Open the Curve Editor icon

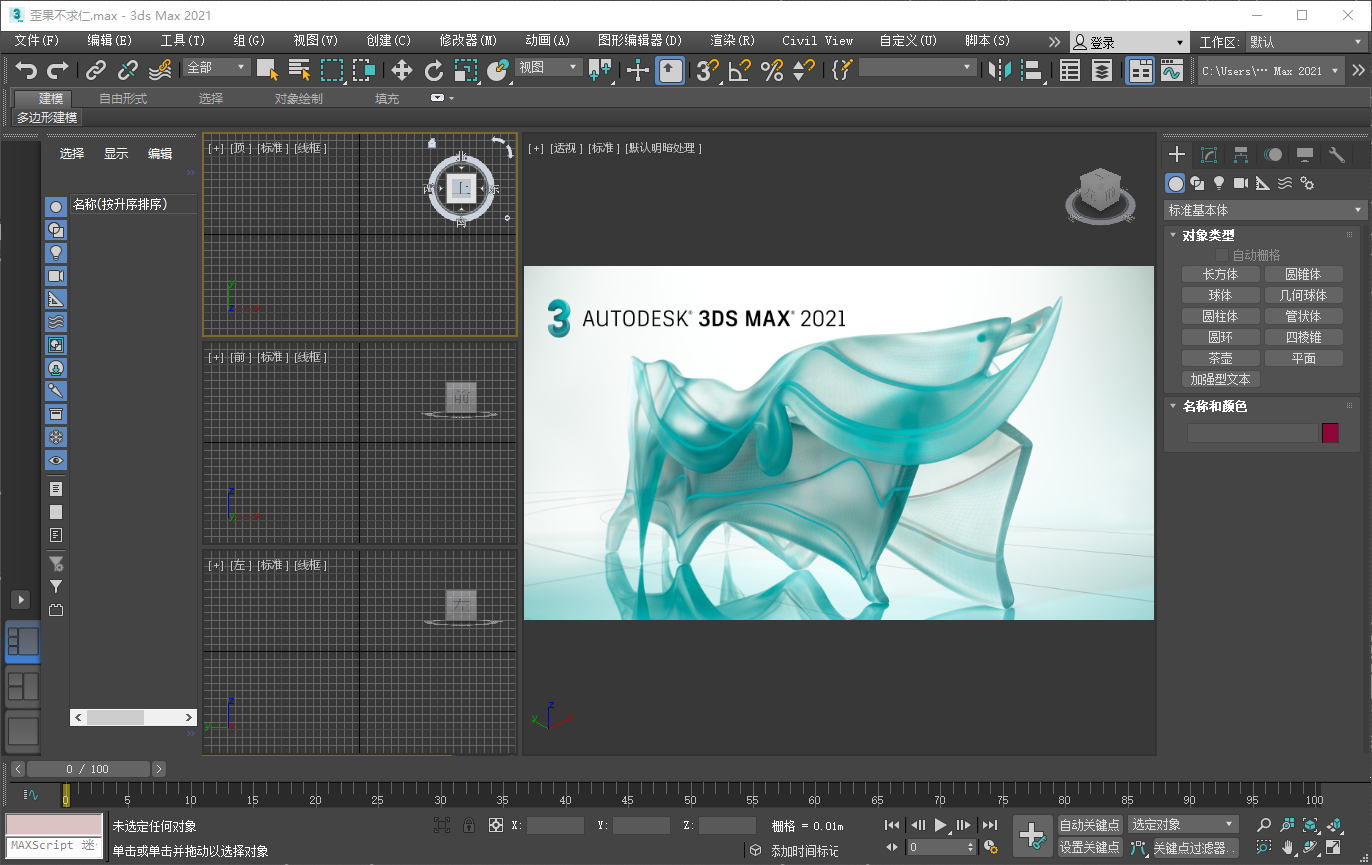pyautogui.click(x=1172, y=69)
